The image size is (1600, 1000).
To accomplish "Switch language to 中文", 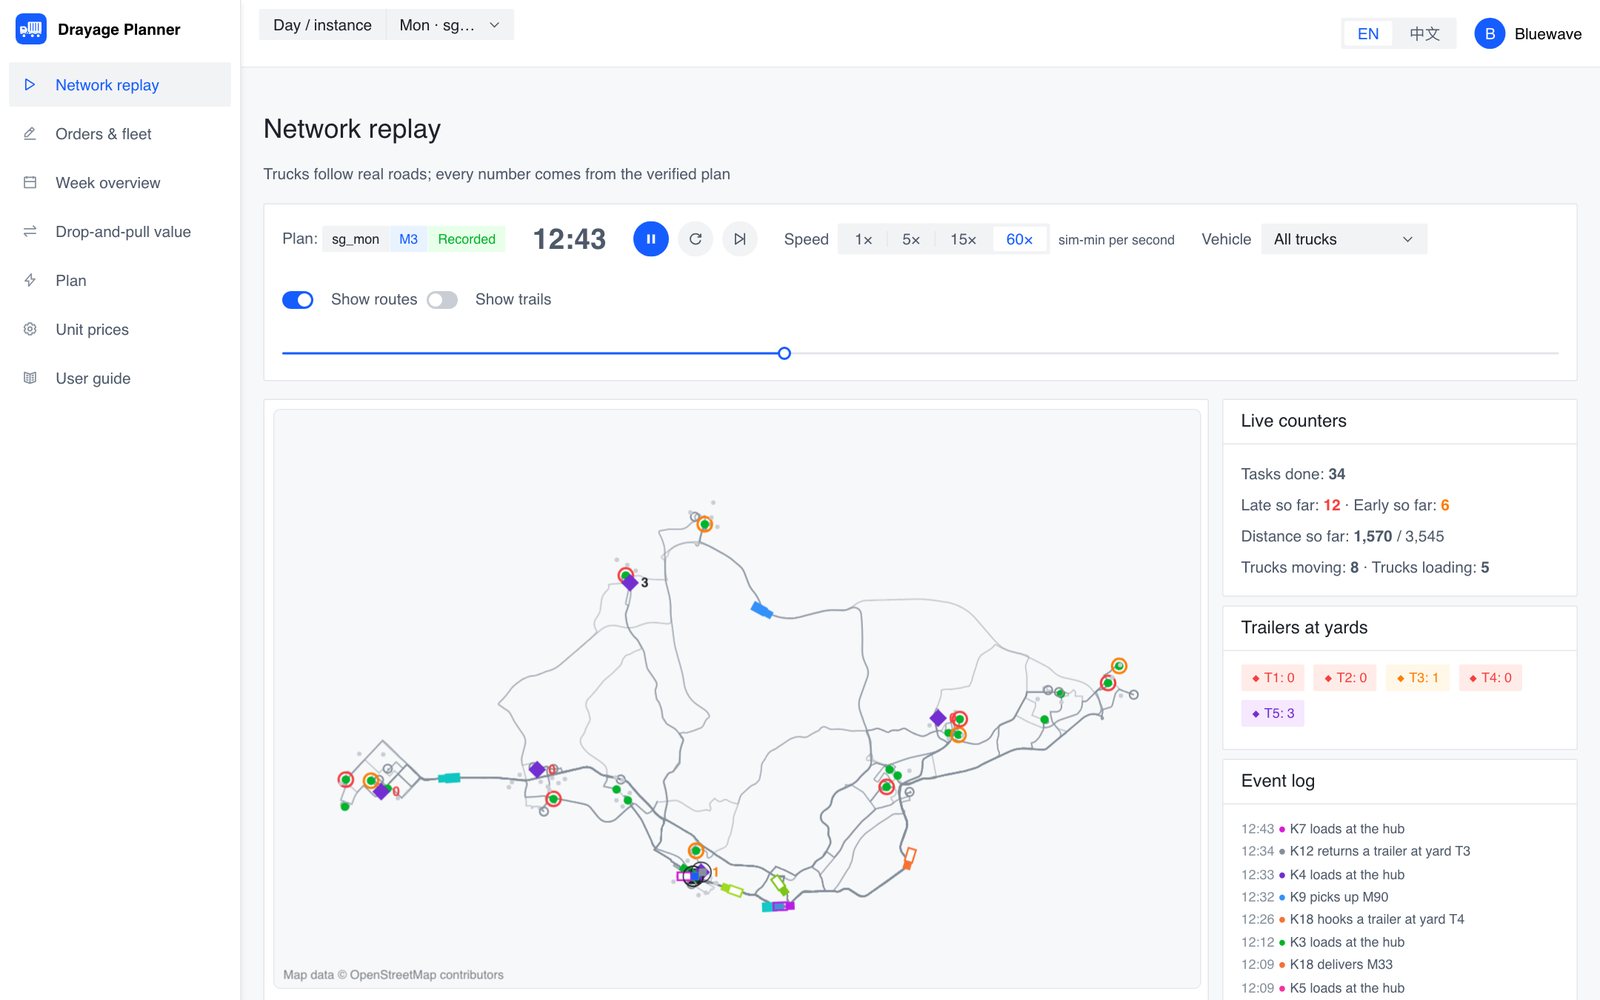I will tap(1424, 34).
